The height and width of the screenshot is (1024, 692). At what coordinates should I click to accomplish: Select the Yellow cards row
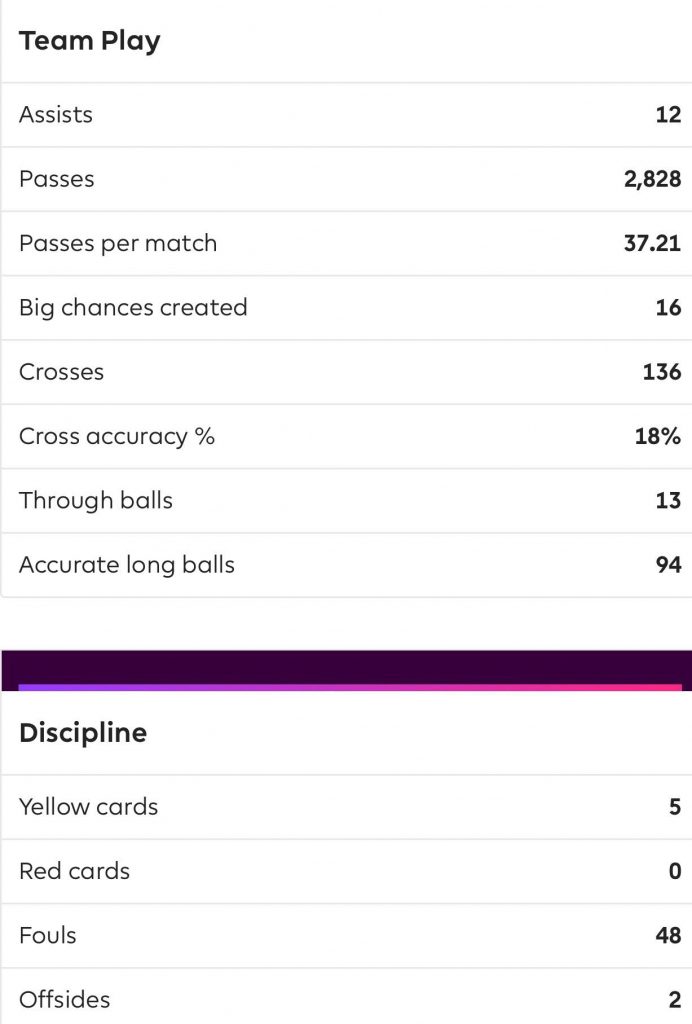tap(347, 807)
